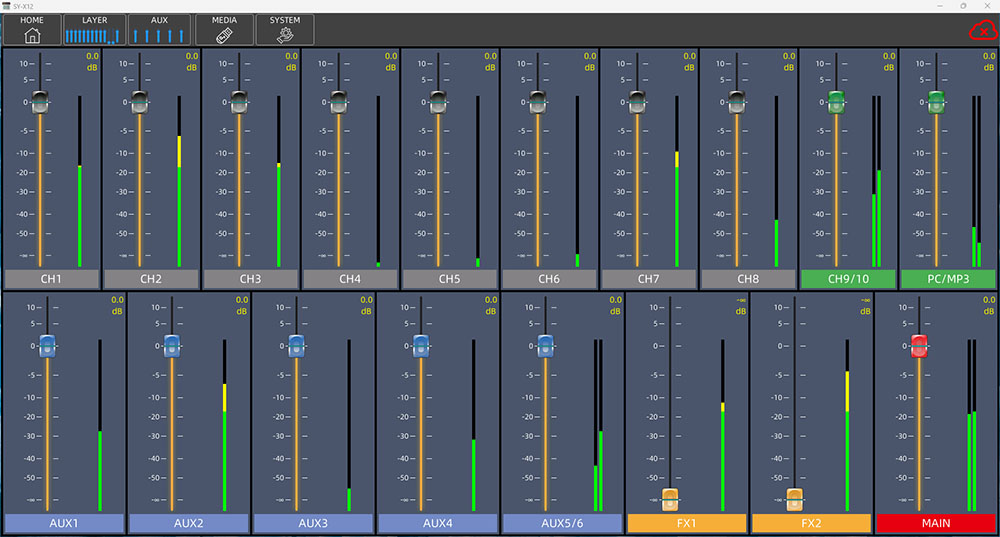Select the CH6 channel label
Viewport: 1000px width, 537px height.
pyautogui.click(x=549, y=279)
